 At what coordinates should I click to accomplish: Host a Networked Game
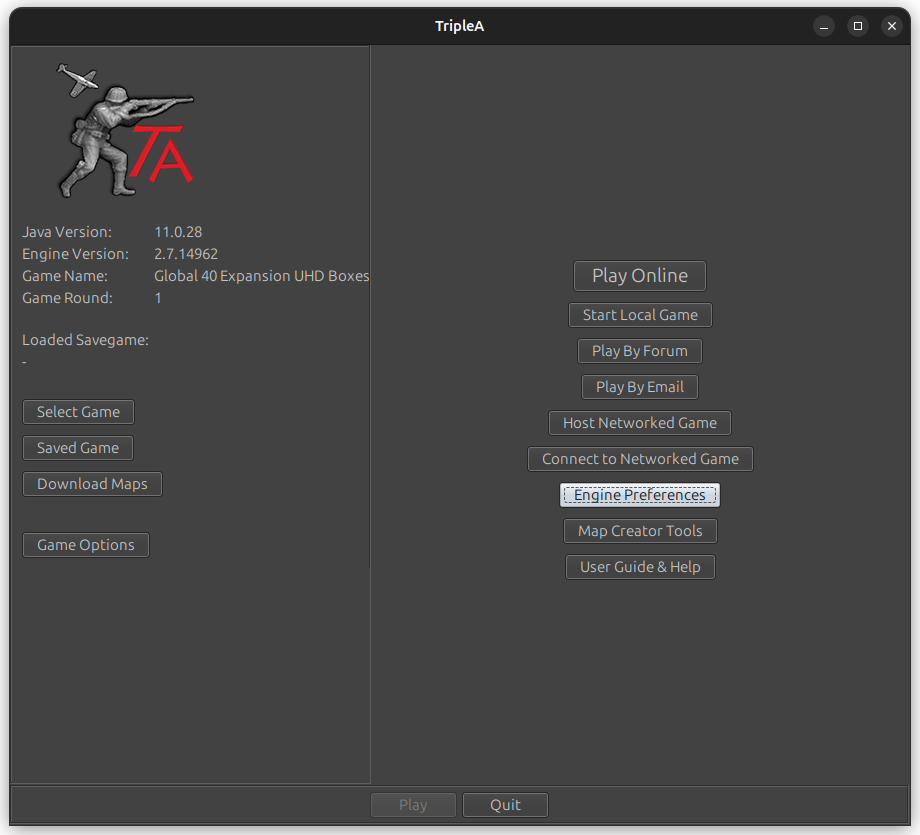(x=639, y=422)
